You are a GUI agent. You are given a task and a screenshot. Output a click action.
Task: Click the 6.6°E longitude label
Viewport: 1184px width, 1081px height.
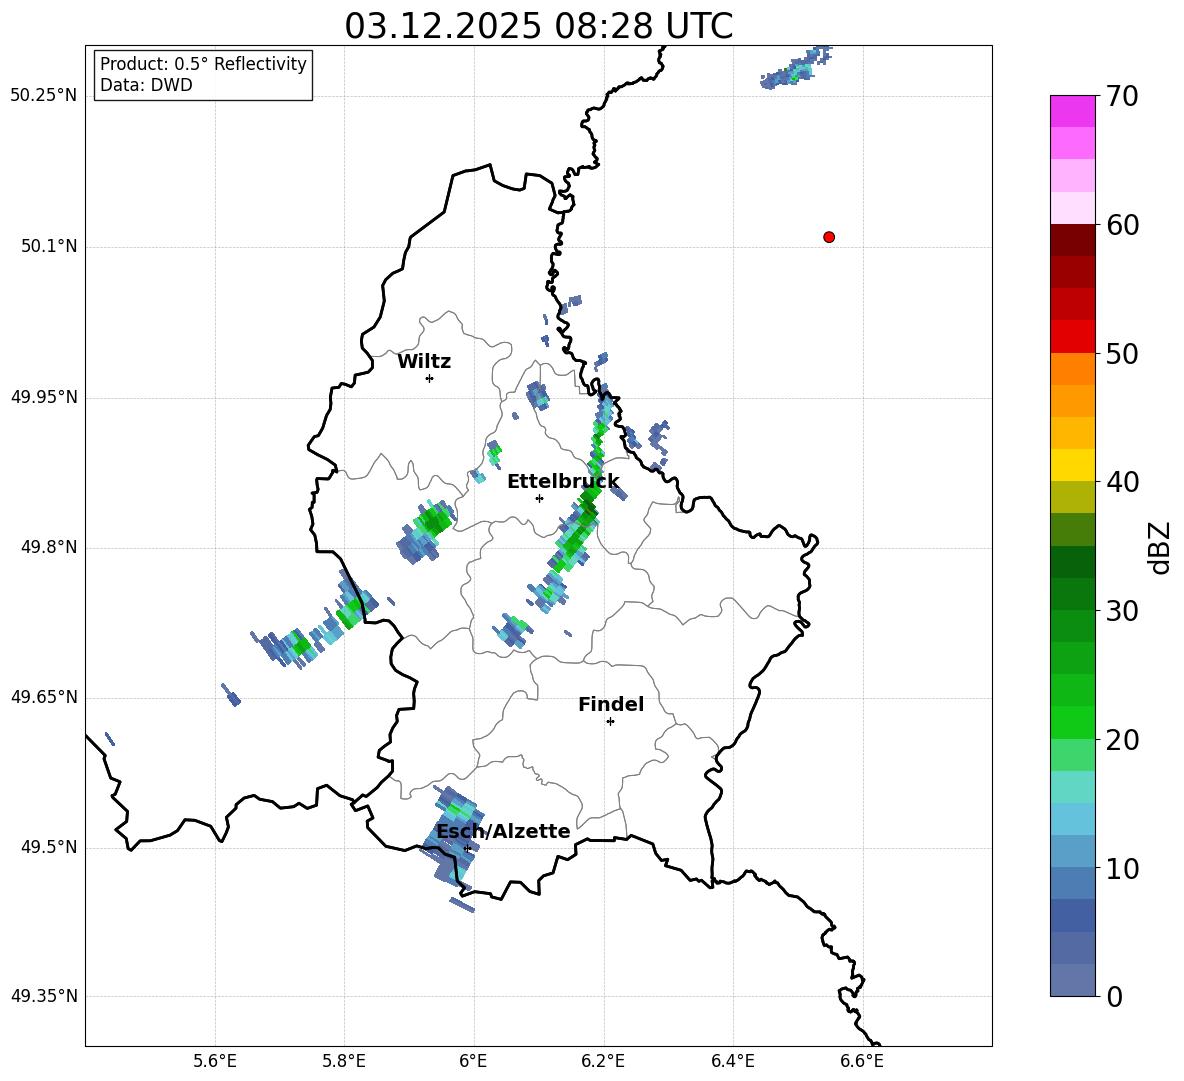point(862,1061)
